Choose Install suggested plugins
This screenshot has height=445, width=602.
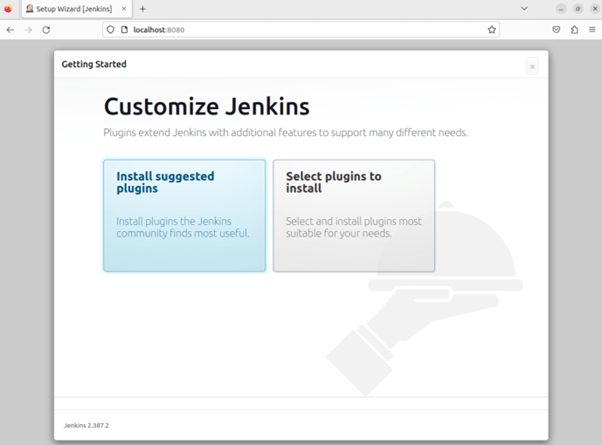click(184, 215)
